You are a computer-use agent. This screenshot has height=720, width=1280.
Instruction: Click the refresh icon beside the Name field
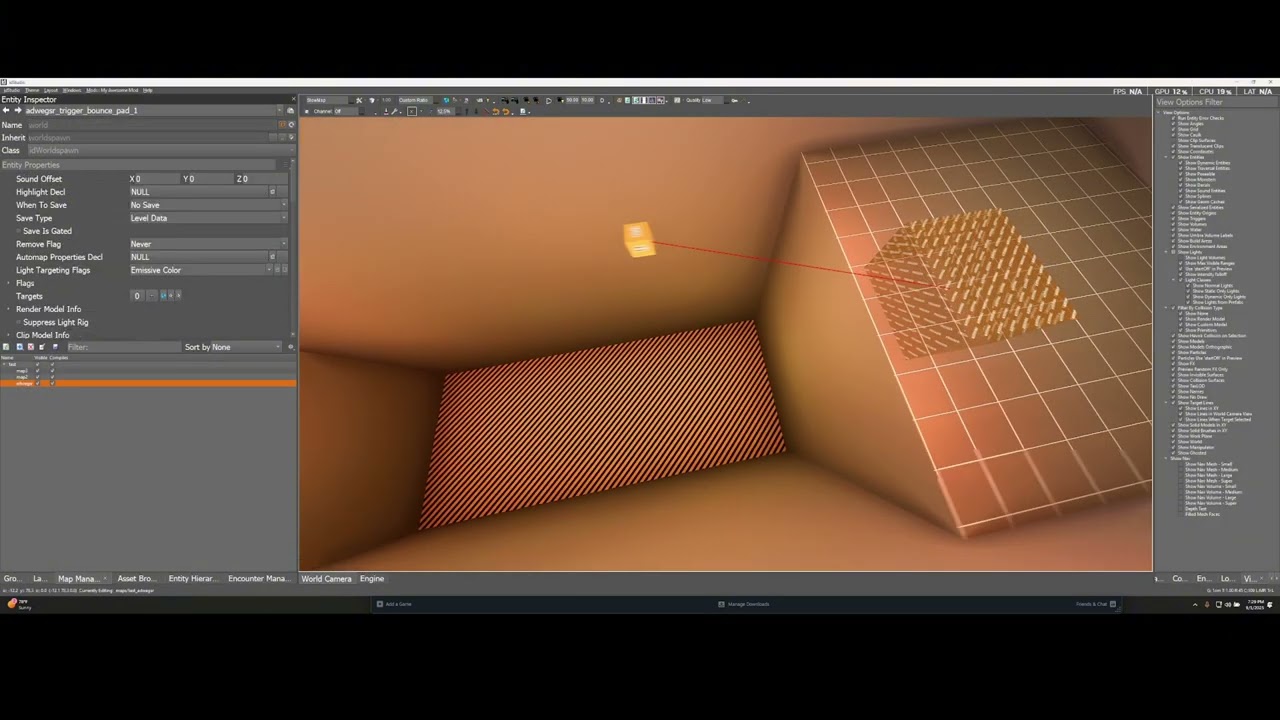(291, 125)
